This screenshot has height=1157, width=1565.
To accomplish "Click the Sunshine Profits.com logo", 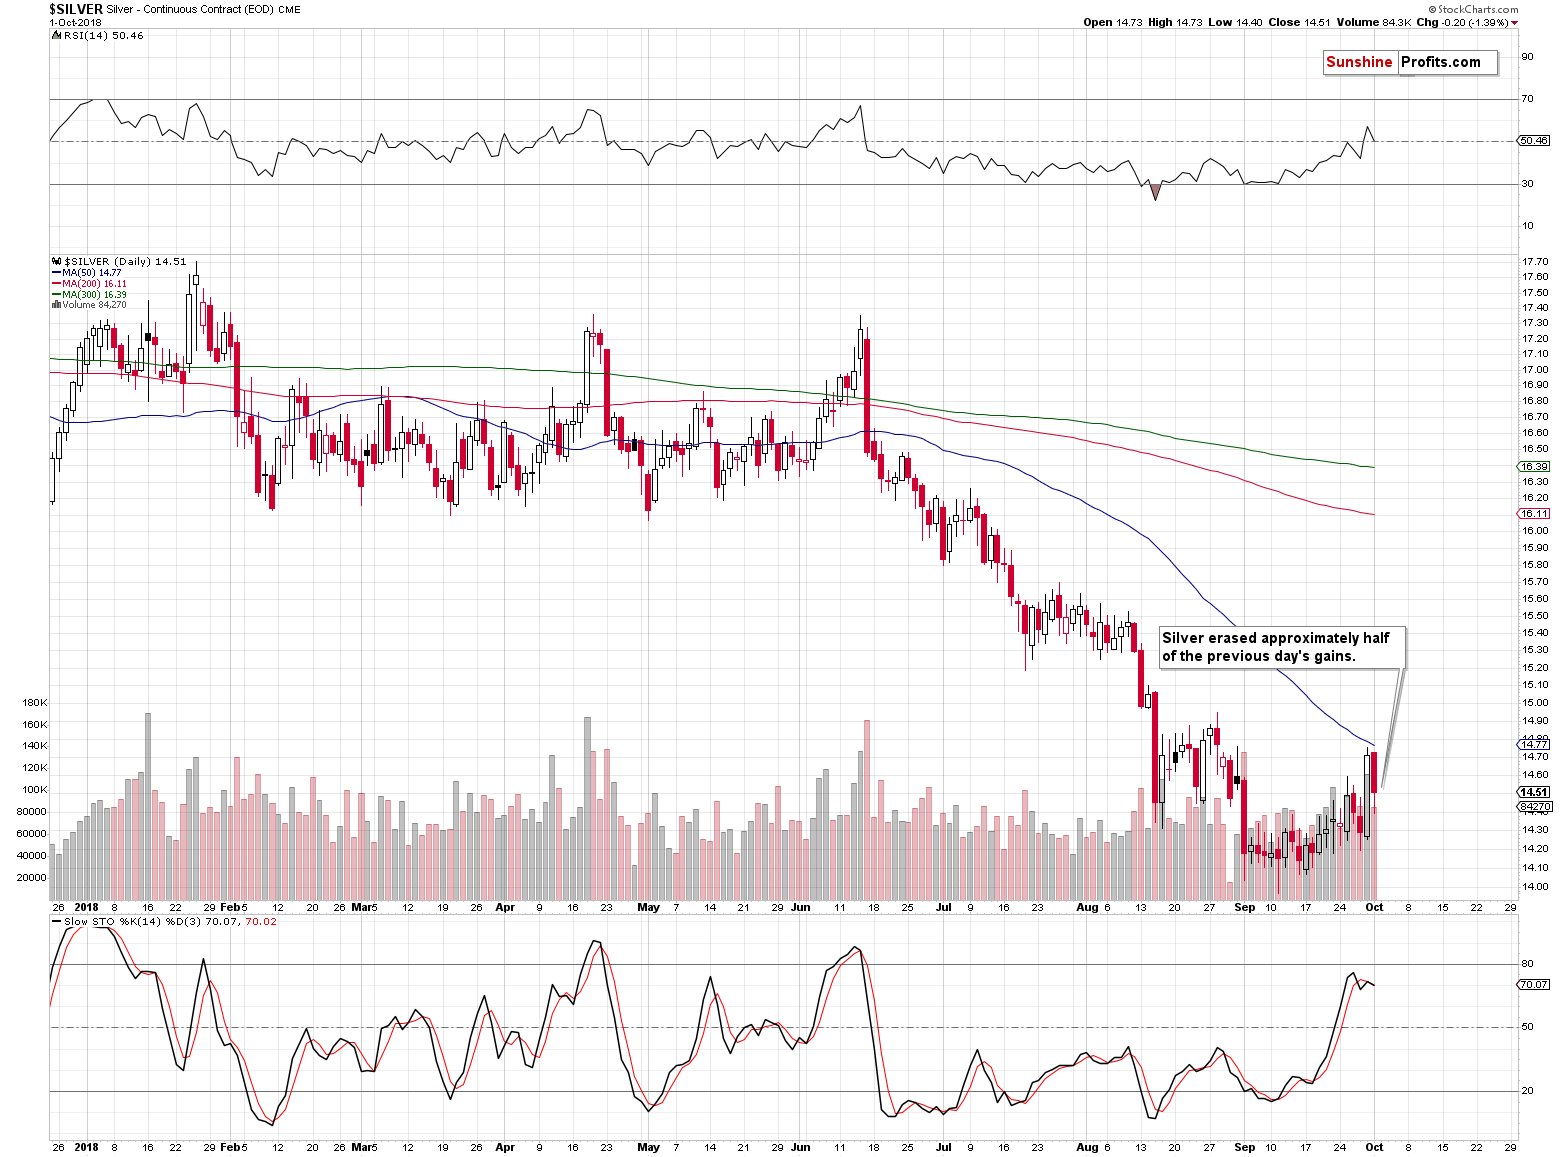I will coord(1409,62).
